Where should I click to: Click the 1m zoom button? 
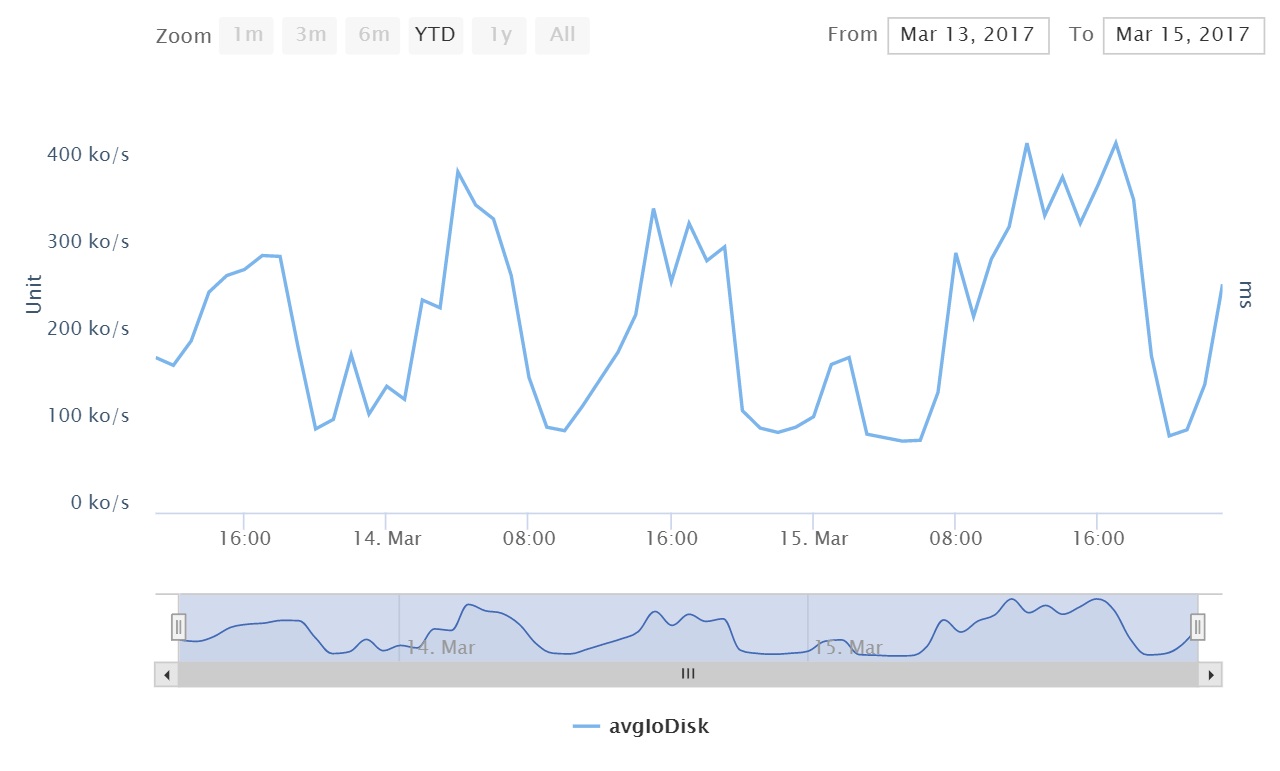[x=246, y=35]
